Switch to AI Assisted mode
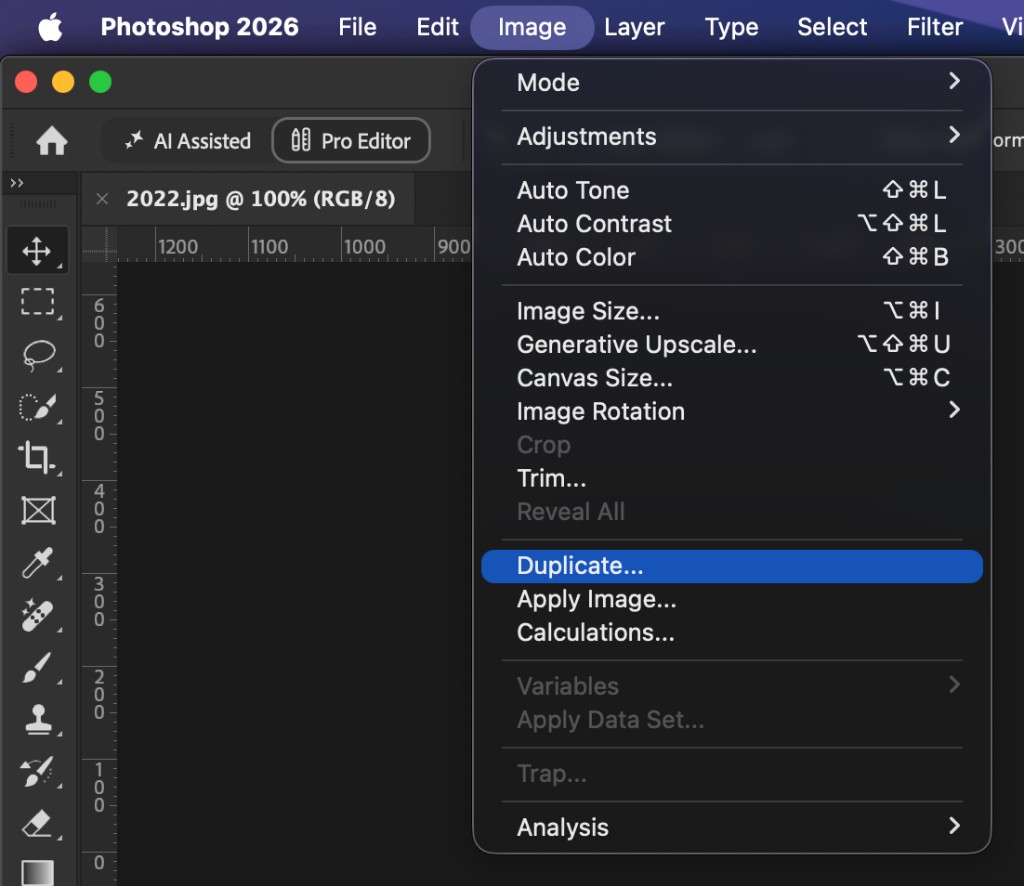The width and height of the screenshot is (1024, 886). coord(187,140)
